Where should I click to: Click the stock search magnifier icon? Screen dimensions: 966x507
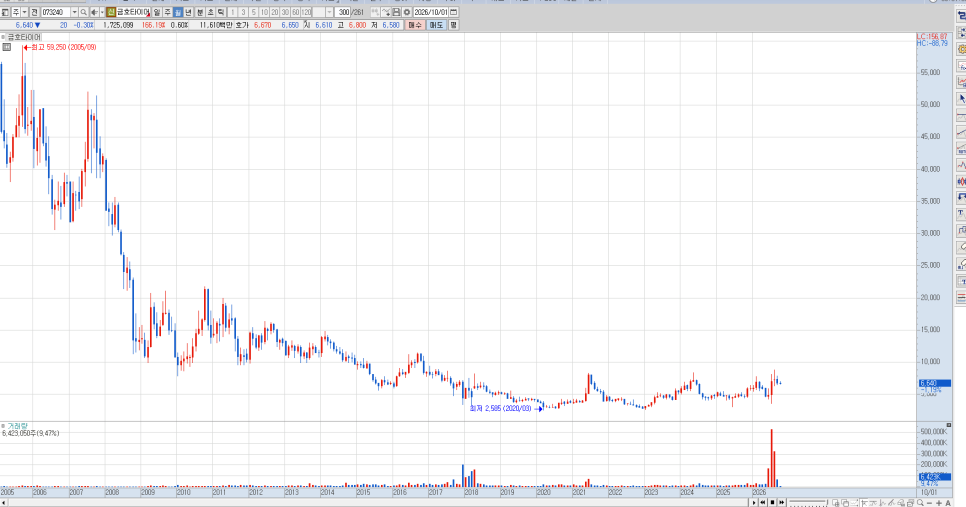[x=84, y=12]
